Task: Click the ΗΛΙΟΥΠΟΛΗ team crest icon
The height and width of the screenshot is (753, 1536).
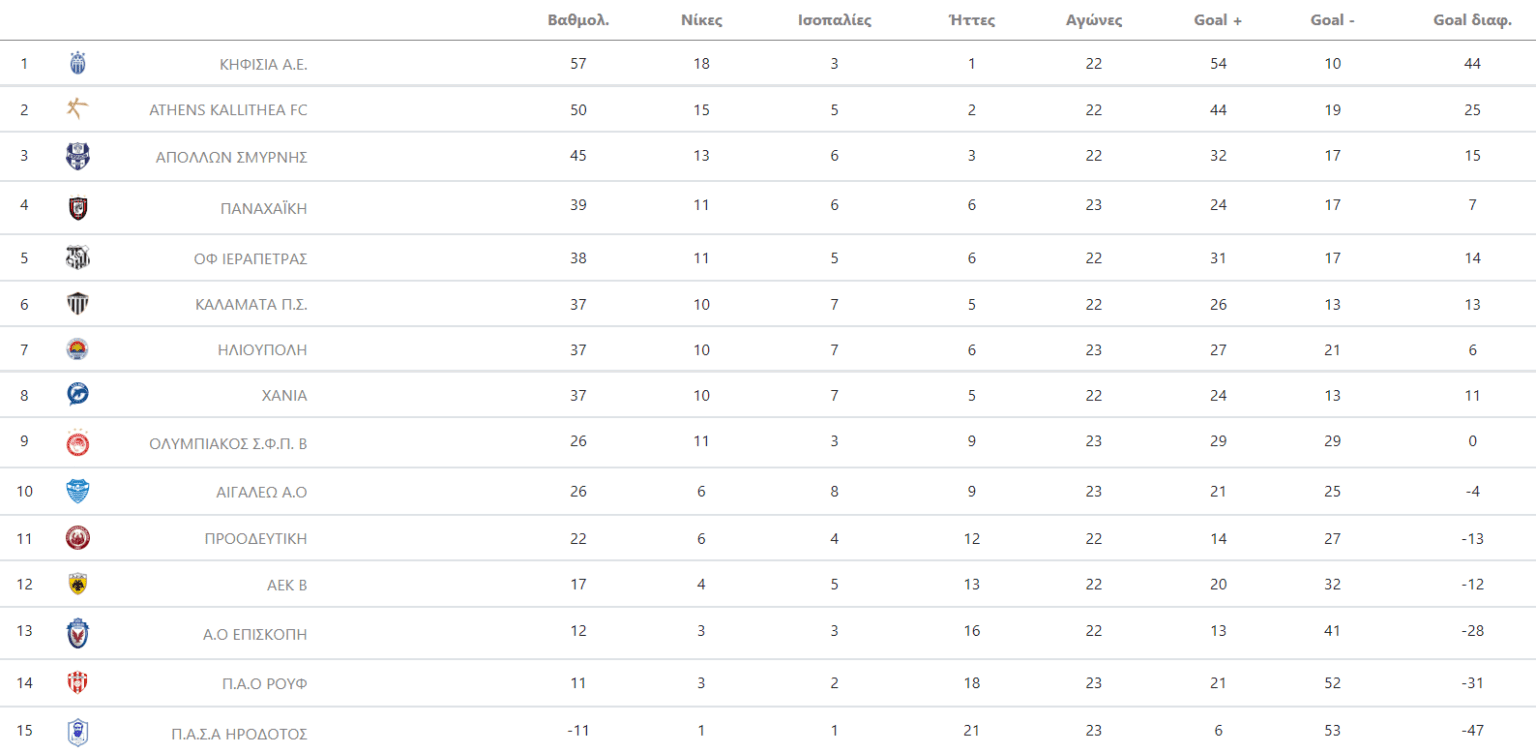Action: [77, 349]
